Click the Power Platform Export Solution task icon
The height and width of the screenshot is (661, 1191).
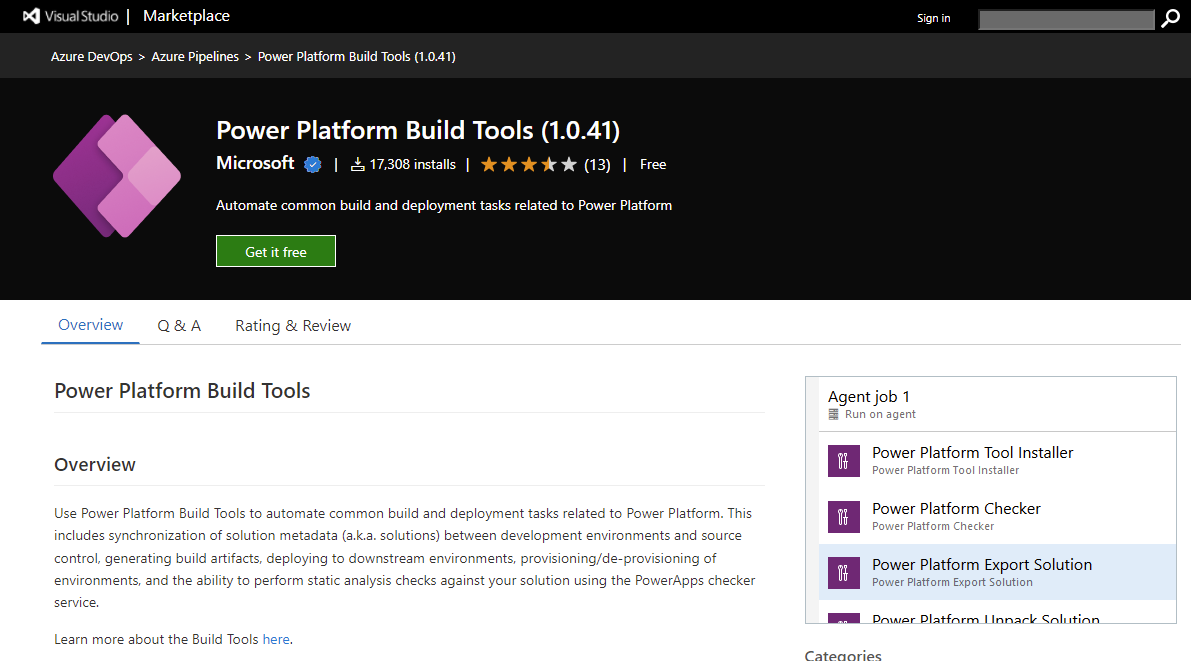[843, 573]
